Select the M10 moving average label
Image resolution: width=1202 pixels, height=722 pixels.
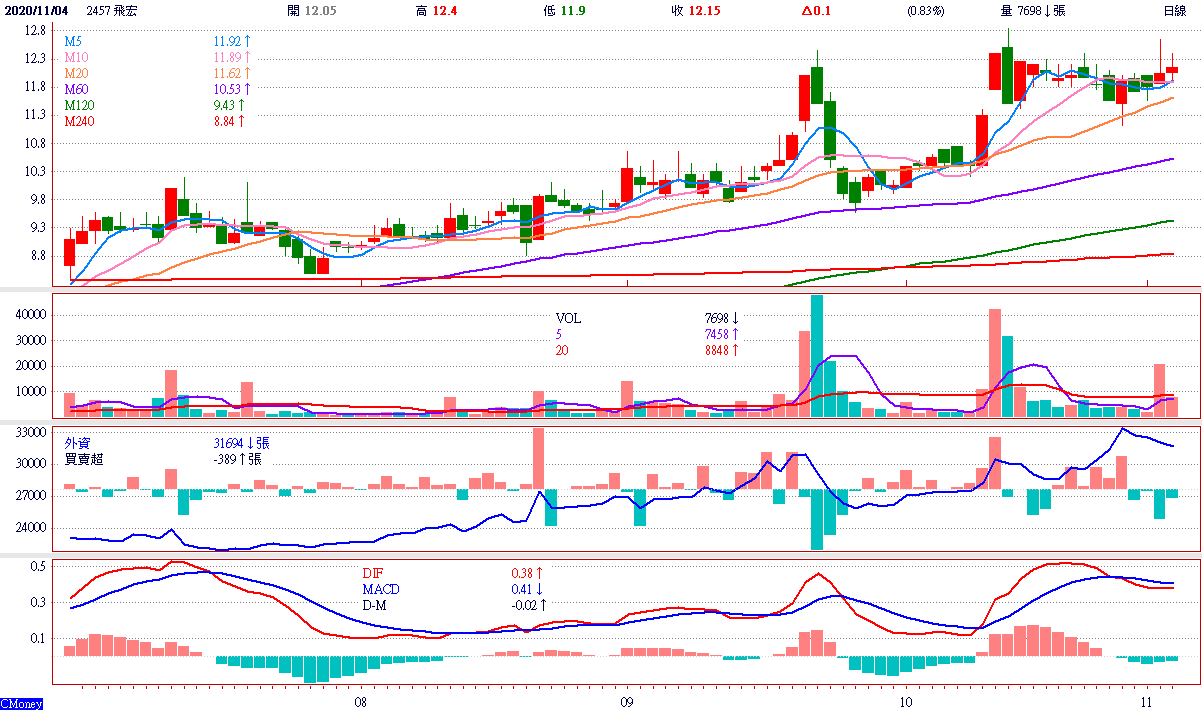(x=76, y=58)
